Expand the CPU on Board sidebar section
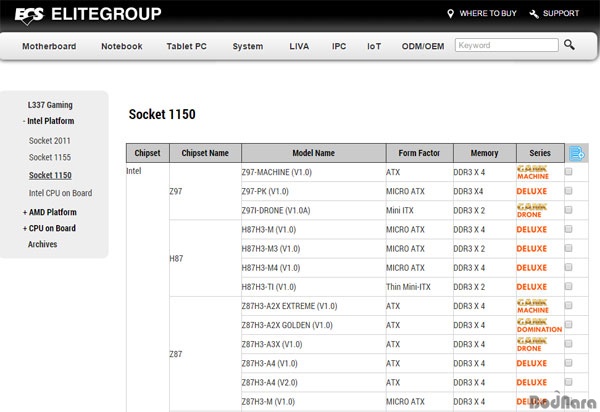This screenshot has height=412, width=600. click(x=49, y=228)
